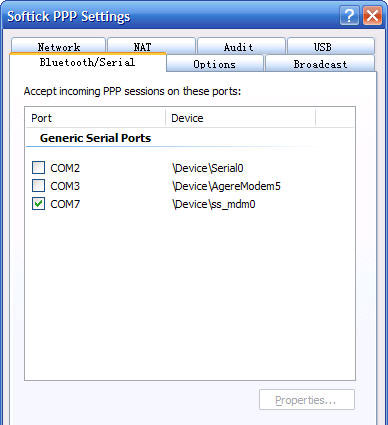Click the Properties... button

[307, 400]
